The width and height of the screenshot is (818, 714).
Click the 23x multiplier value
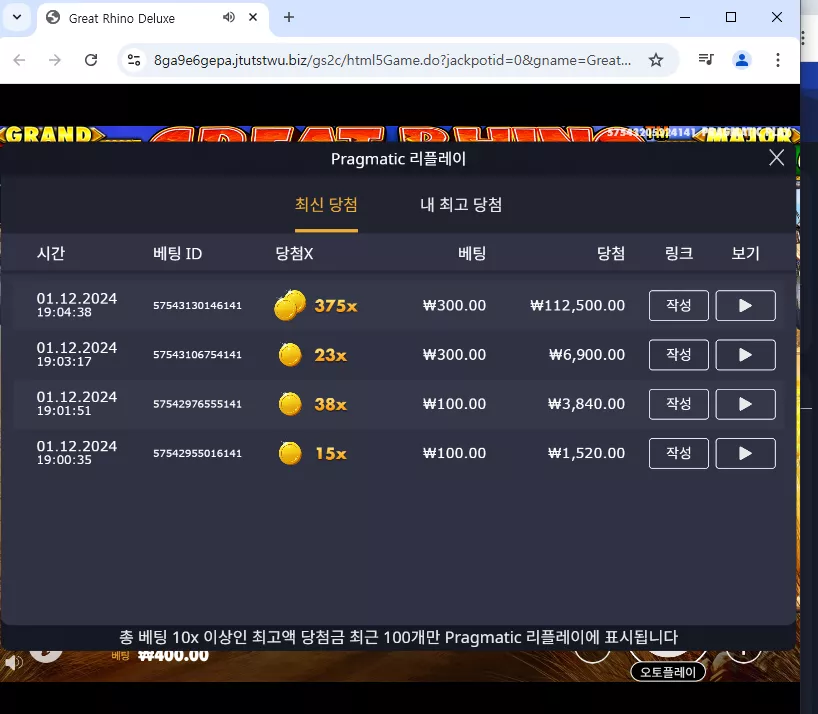point(330,355)
